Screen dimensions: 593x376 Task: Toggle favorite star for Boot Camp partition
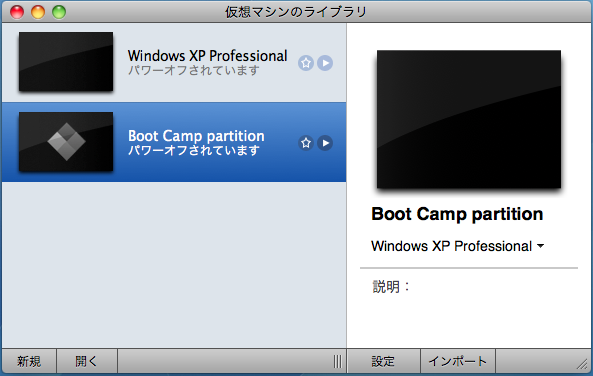coord(306,143)
